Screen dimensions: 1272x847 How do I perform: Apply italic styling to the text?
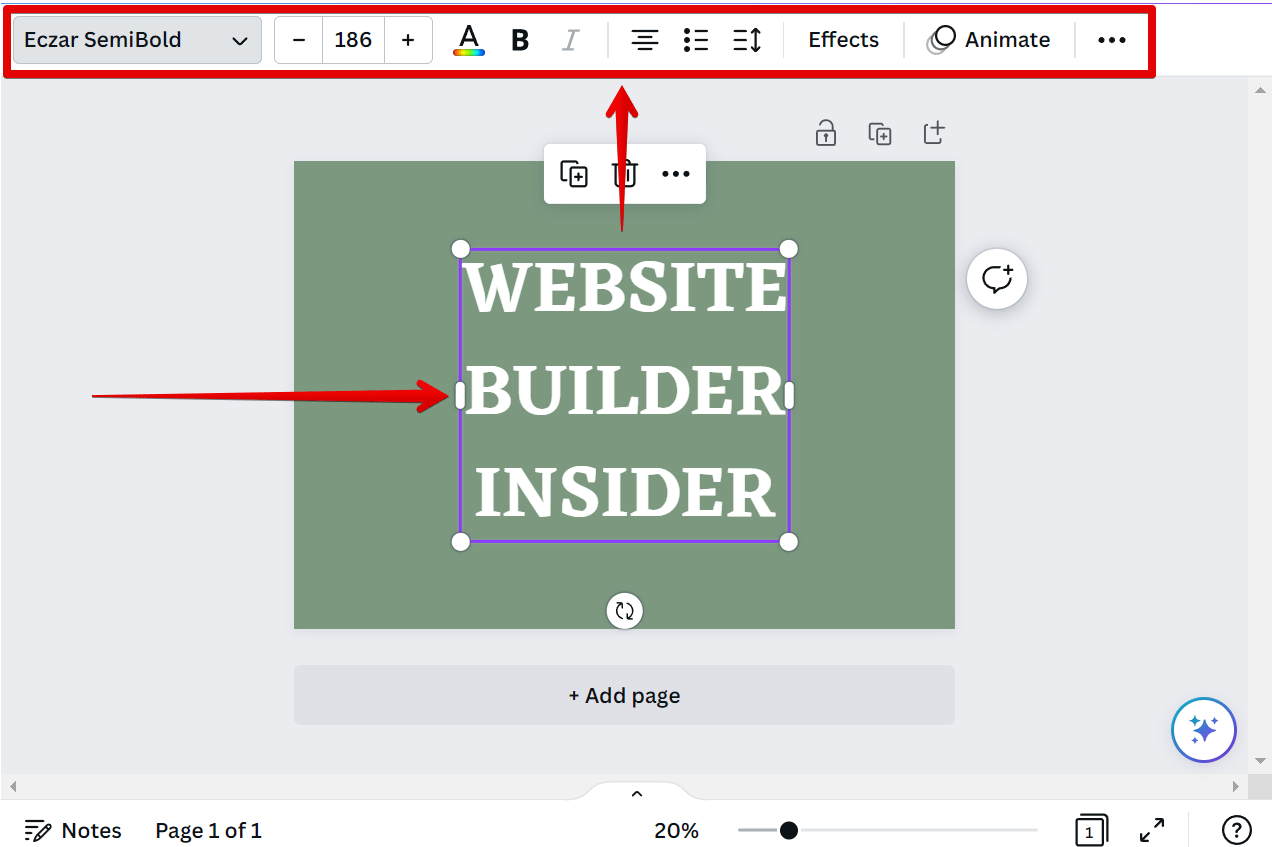point(571,40)
